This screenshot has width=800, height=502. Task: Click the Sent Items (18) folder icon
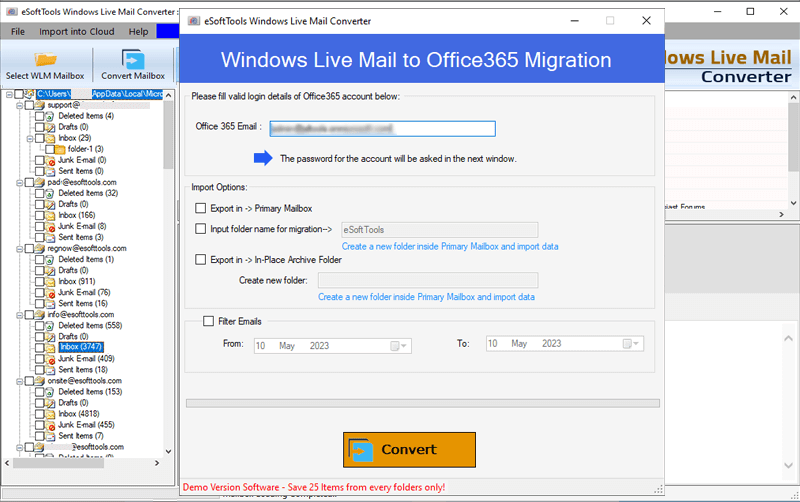click(50, 370)
